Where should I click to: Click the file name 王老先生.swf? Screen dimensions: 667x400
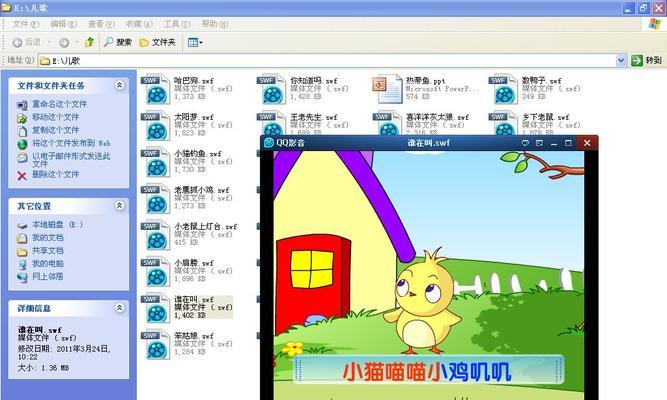314,117
